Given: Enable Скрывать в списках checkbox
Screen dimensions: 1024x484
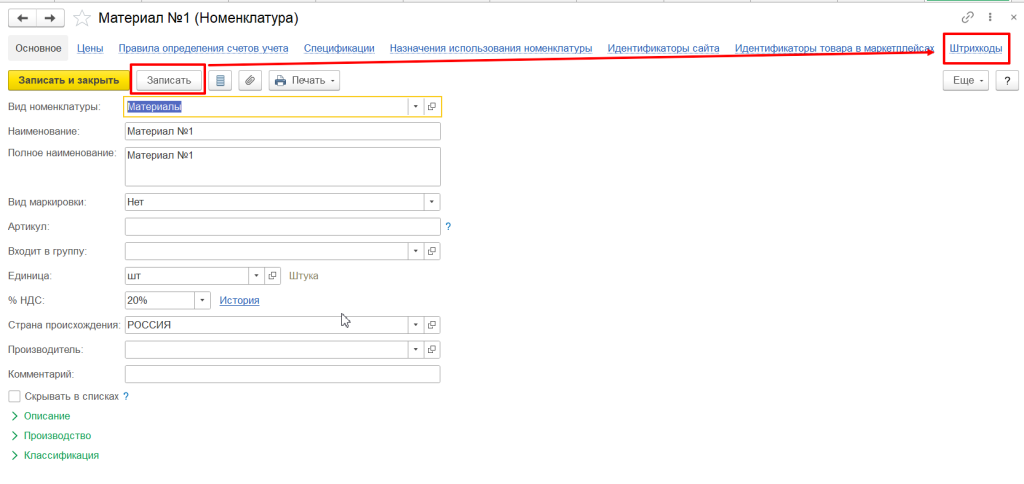Looking at the screenshot, I should (x=14, y=396).
